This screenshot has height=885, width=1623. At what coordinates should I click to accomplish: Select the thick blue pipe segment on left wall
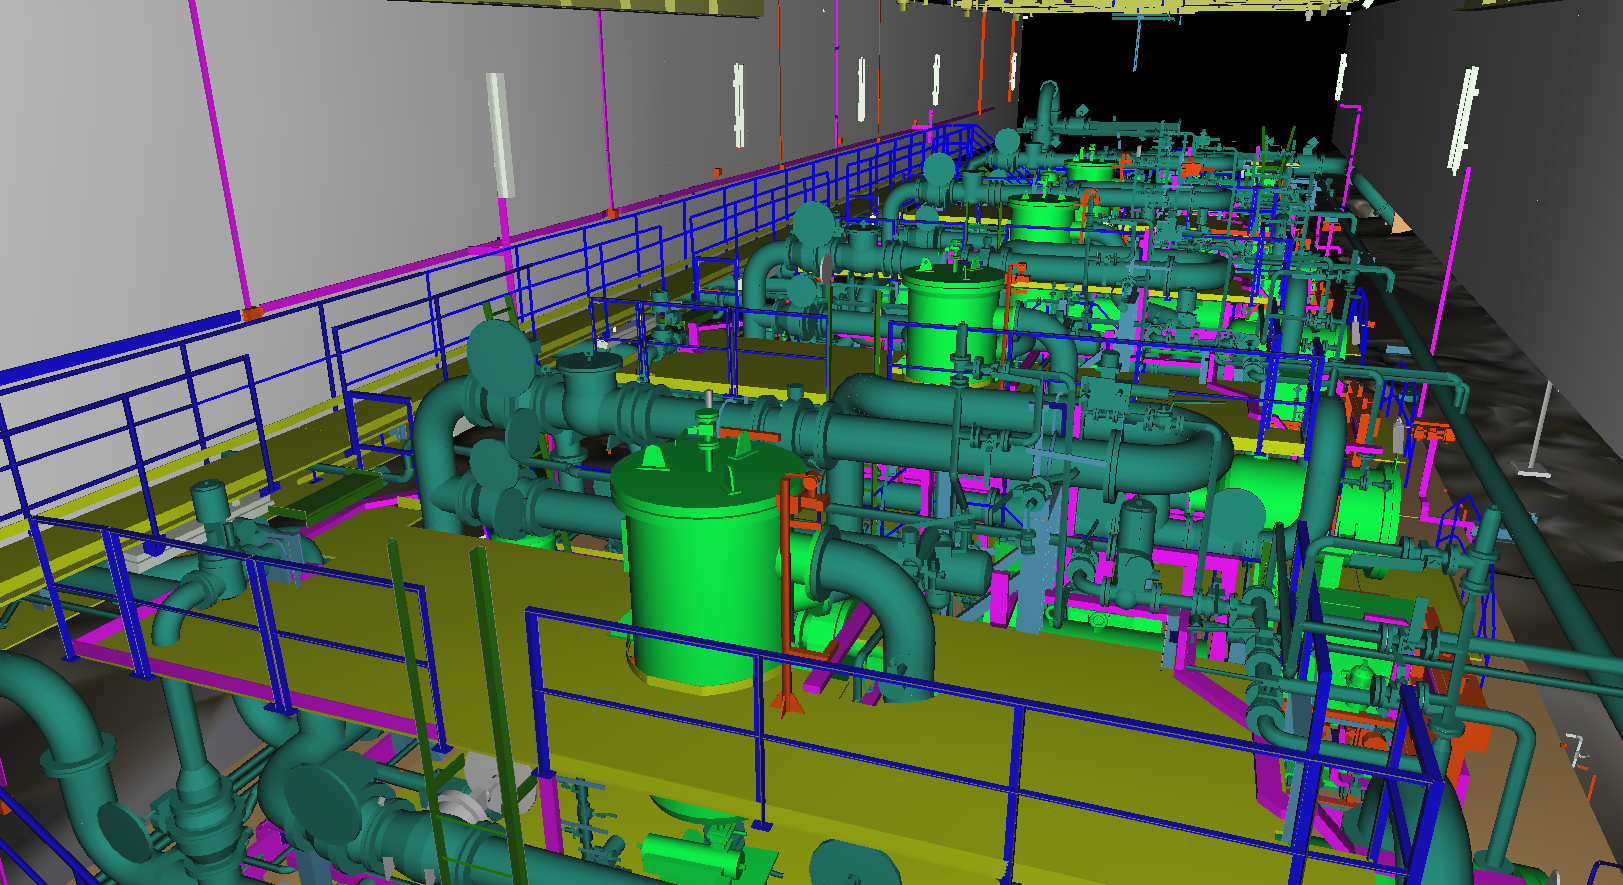(x=120, y=347)
